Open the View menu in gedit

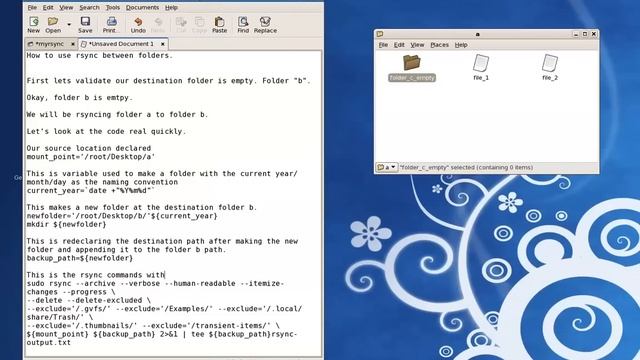(66, 7)
